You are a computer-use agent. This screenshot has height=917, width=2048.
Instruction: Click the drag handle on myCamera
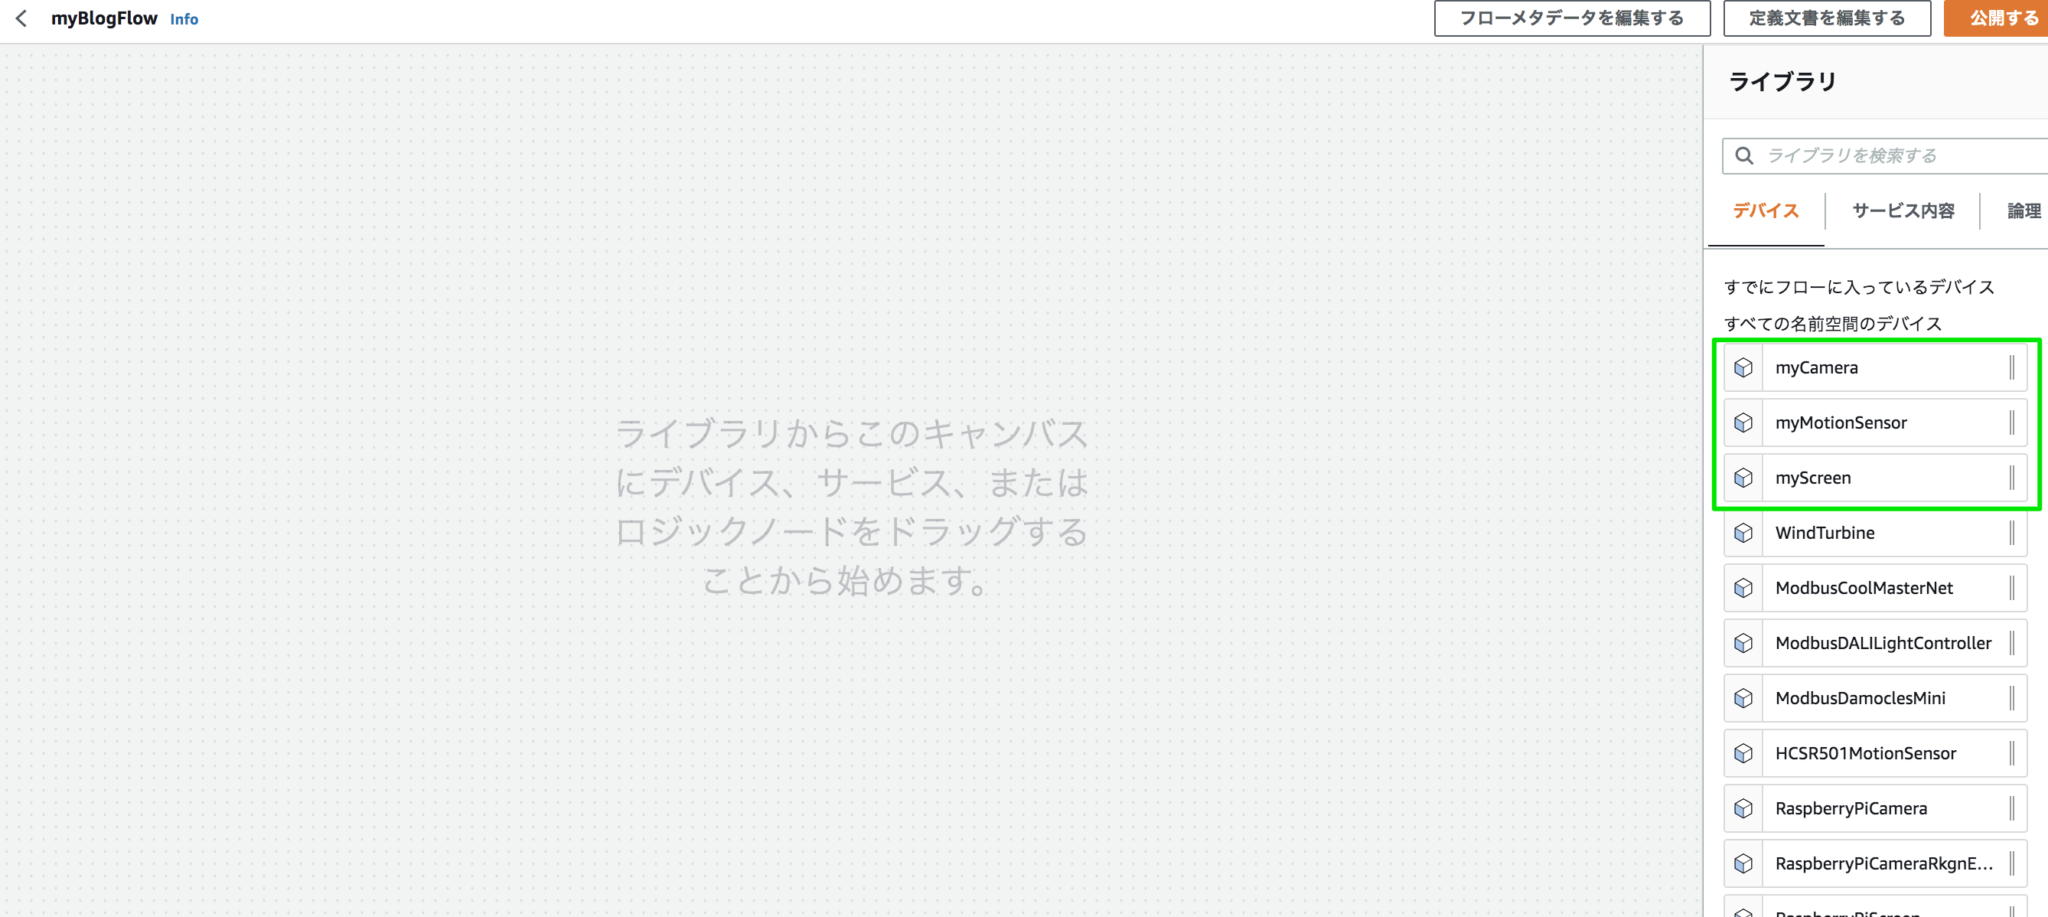point(2011,368)
